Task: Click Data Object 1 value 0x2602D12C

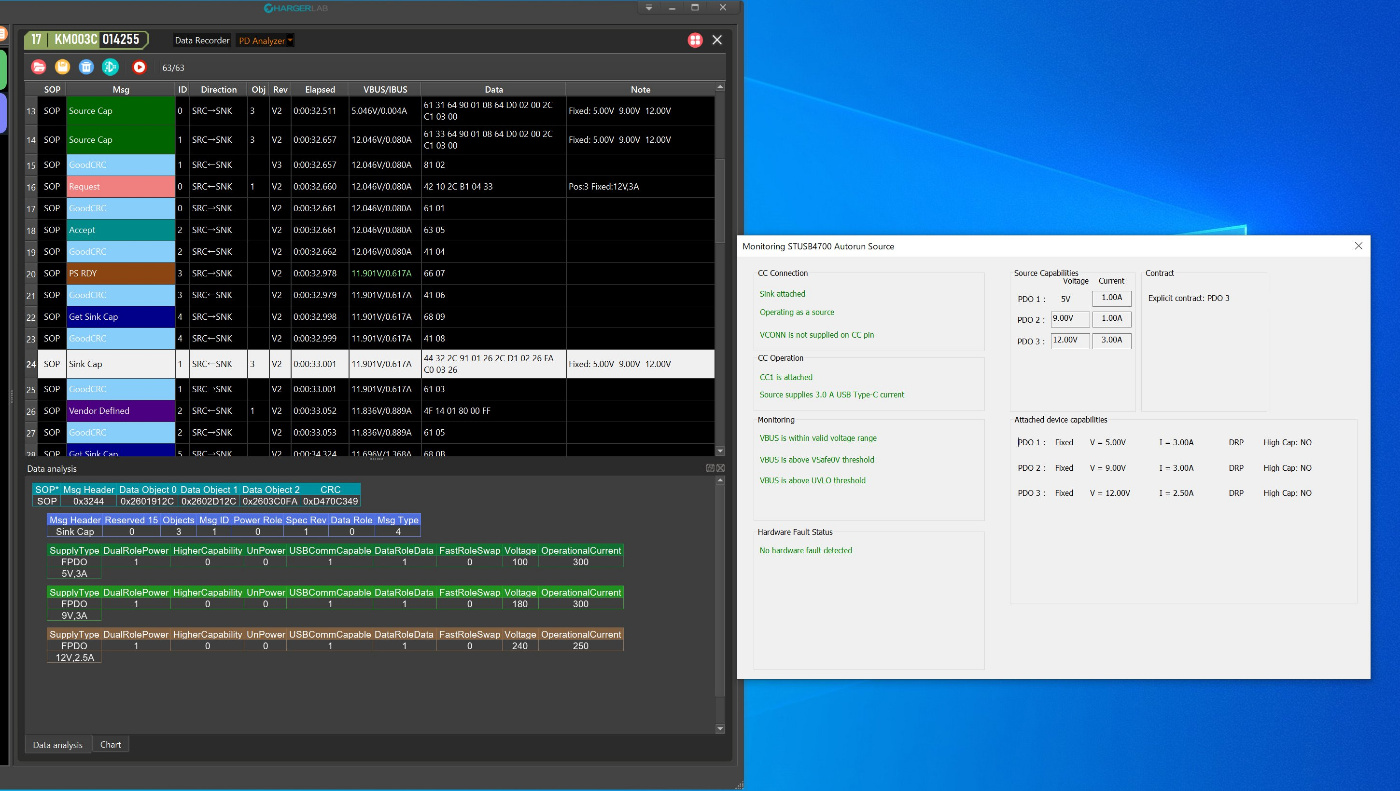Action: [x=209, y=501]
